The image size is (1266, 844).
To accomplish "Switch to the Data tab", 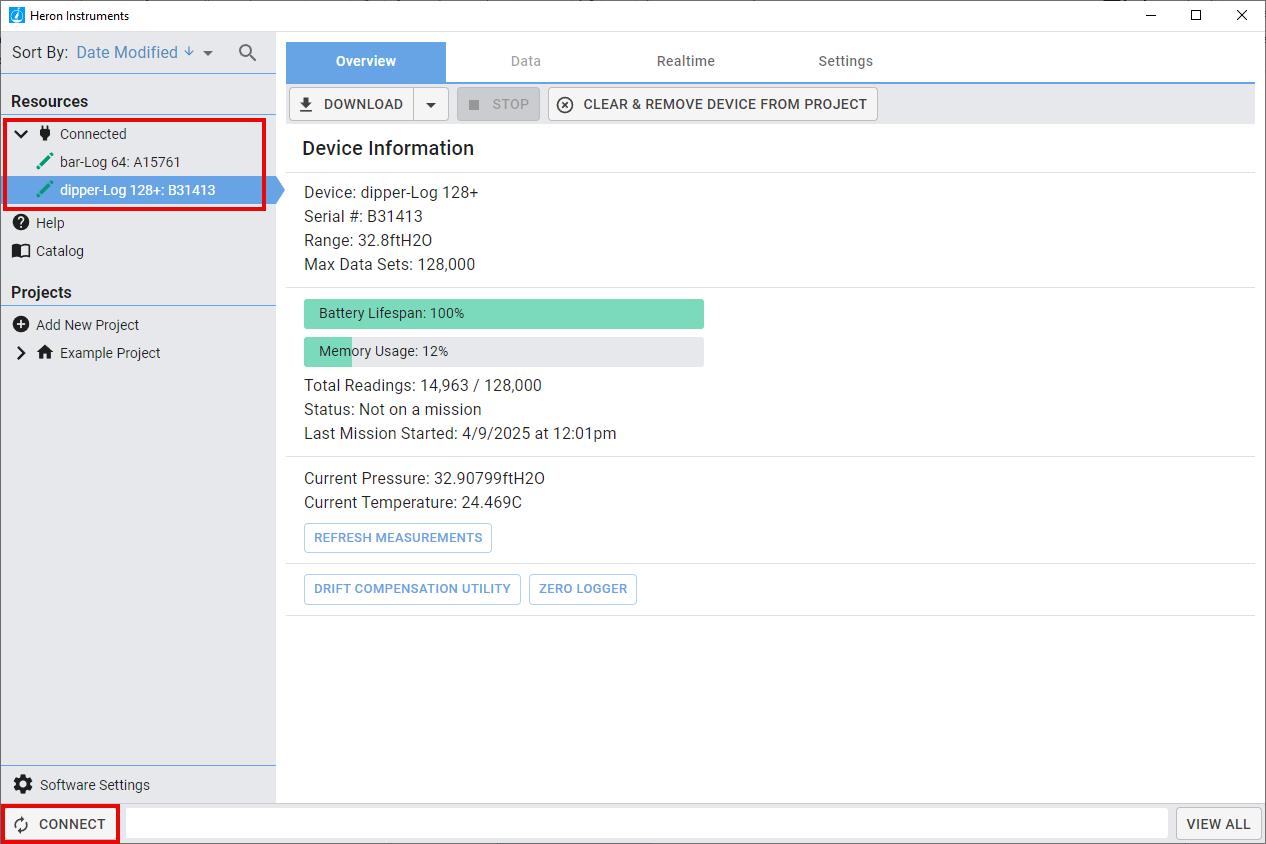I will click(x=526, y=61).
